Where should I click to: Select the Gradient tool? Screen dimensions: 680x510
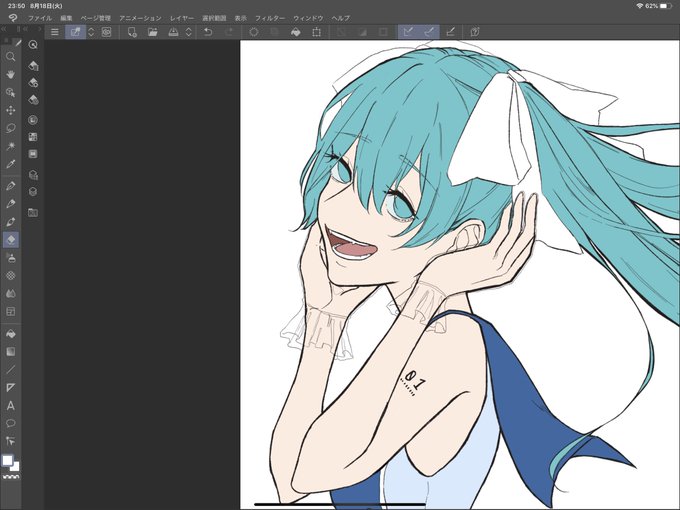[11, 351]
